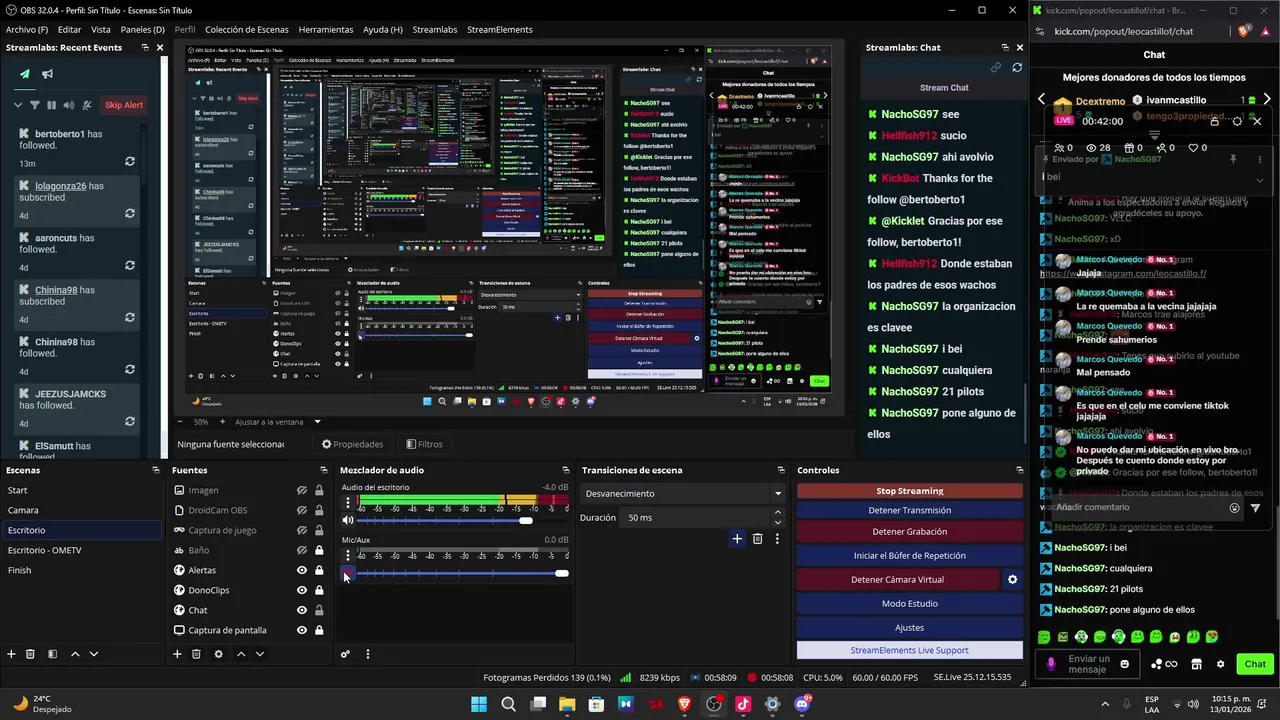Open advanced audio properties gears icon

click(x=345, y=654)
